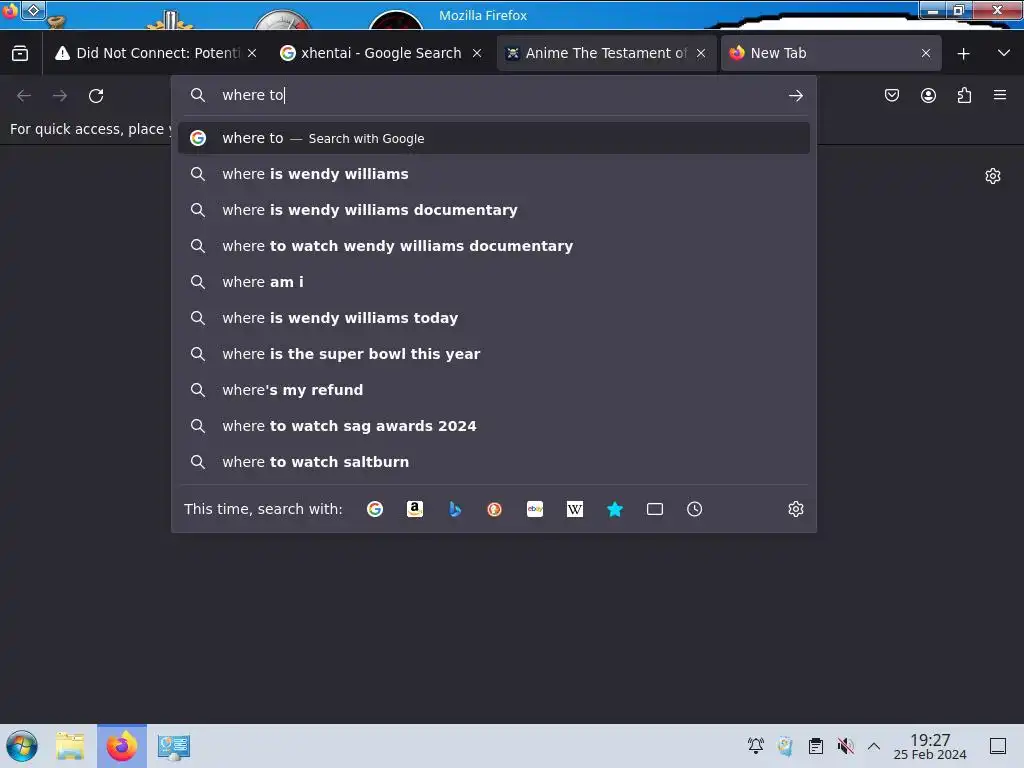The image size is (1024, 768).
Task: Choose 'where to watch sag awards 2024'
Action: [x=494, y=426]
